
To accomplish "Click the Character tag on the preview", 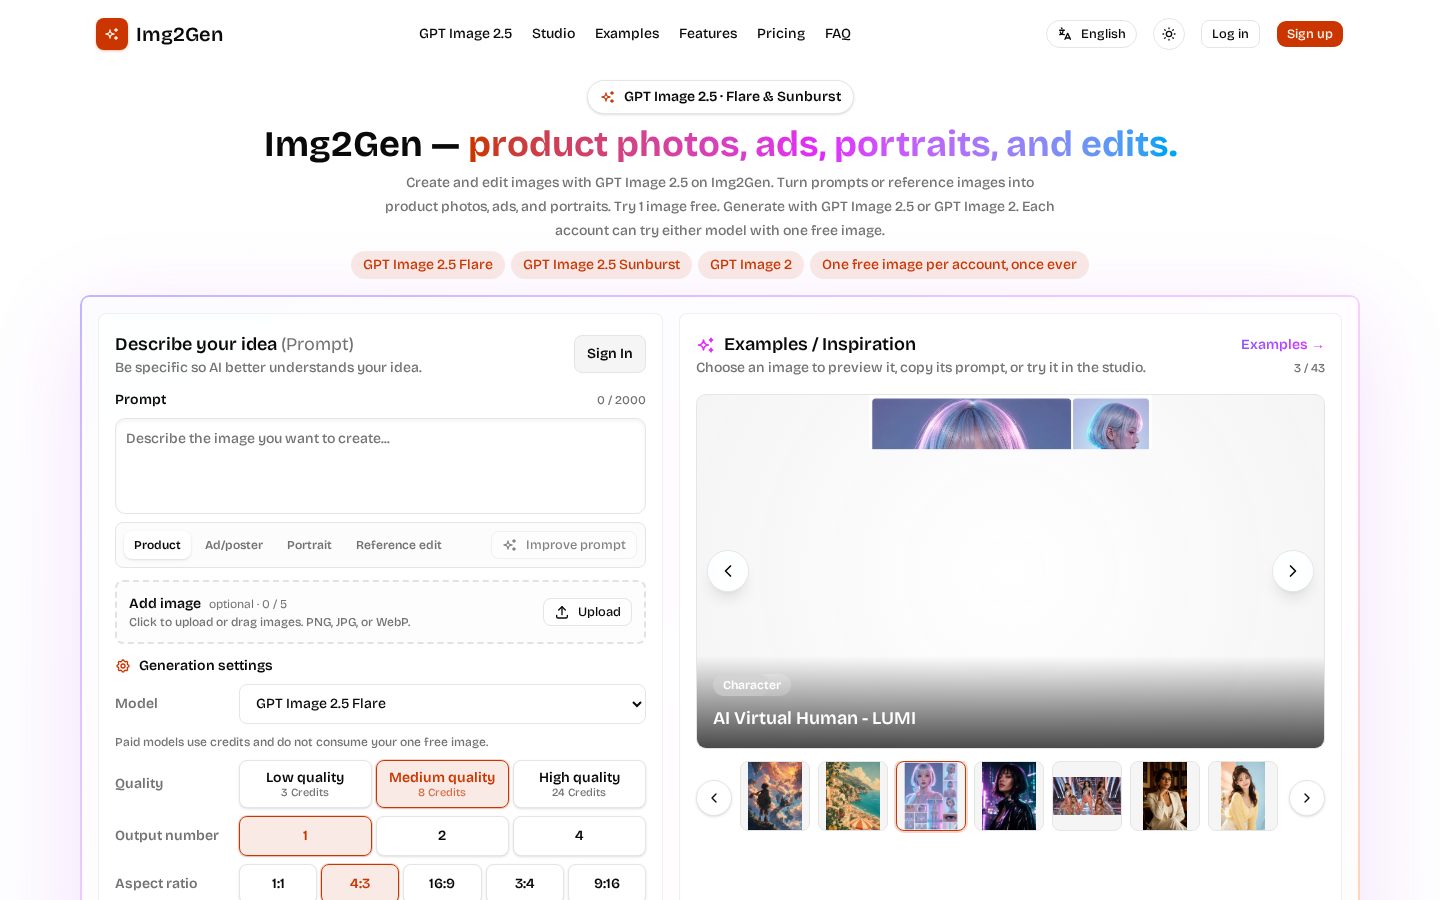I will coord(752,685).
